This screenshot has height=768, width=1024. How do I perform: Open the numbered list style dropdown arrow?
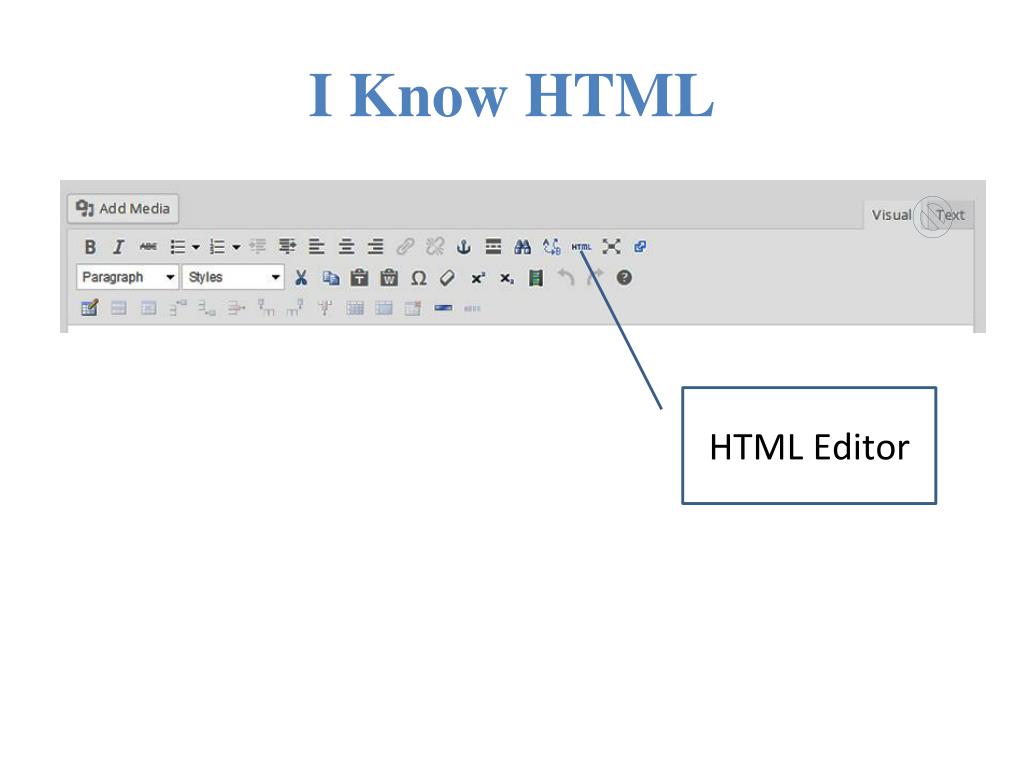click(x=236, y=248)
